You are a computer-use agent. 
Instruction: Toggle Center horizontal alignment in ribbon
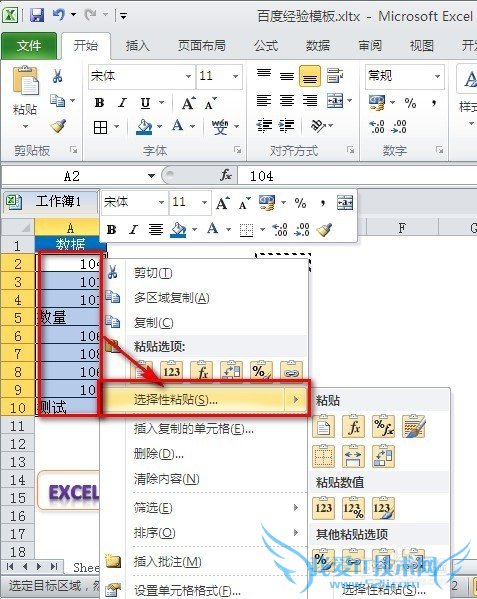(x=287, y=101)
